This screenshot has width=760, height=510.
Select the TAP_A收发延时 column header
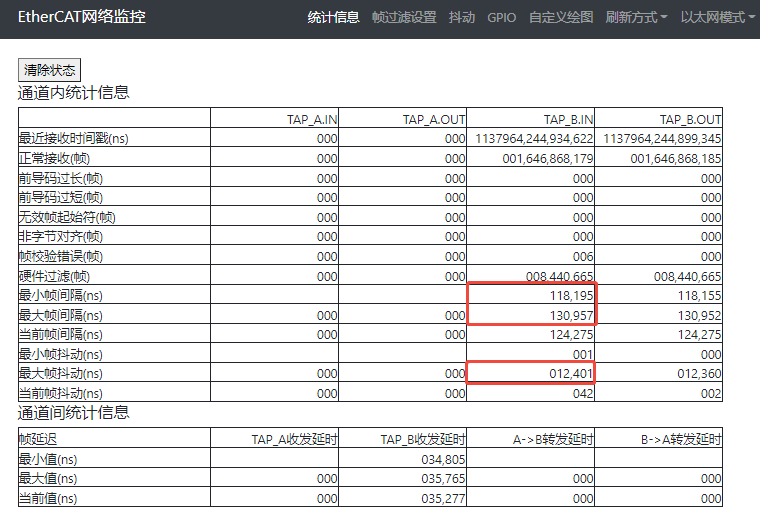coord(294,439)
